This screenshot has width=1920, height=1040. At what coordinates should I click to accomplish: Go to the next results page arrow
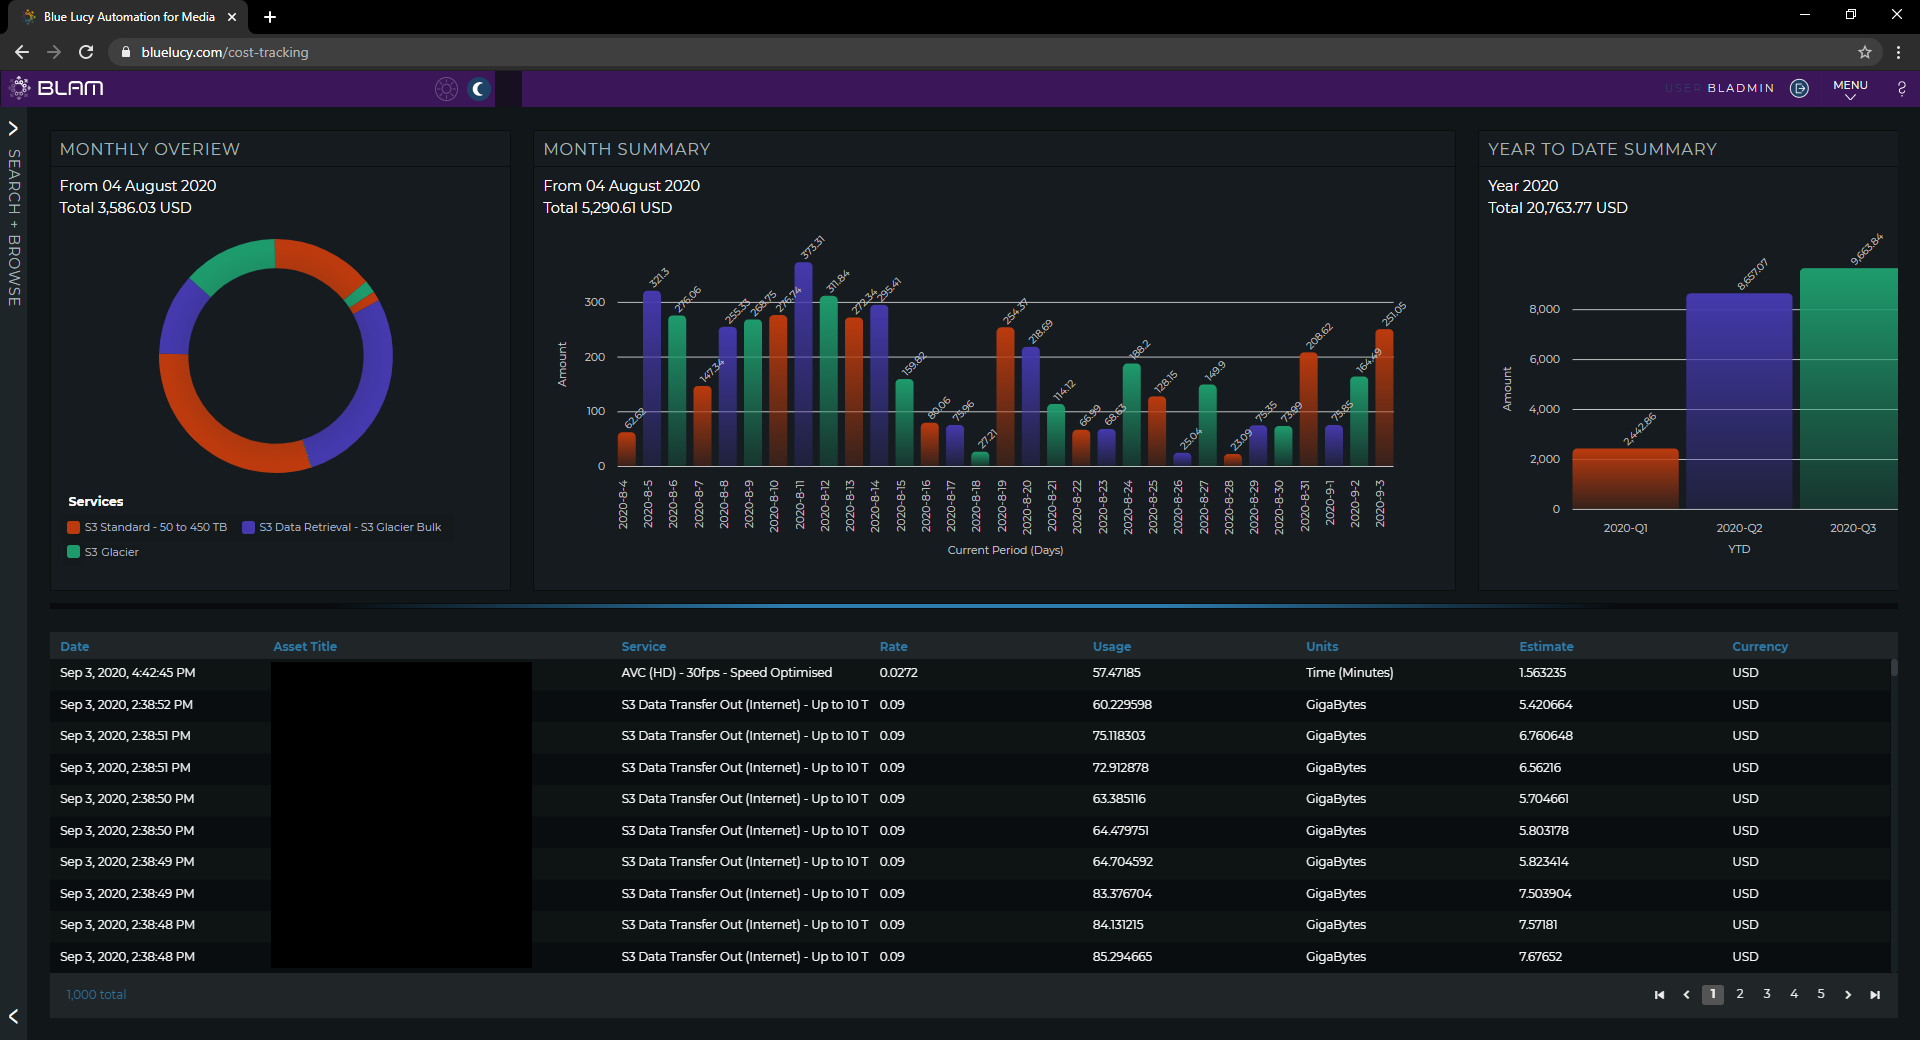tap(1848, 995)
